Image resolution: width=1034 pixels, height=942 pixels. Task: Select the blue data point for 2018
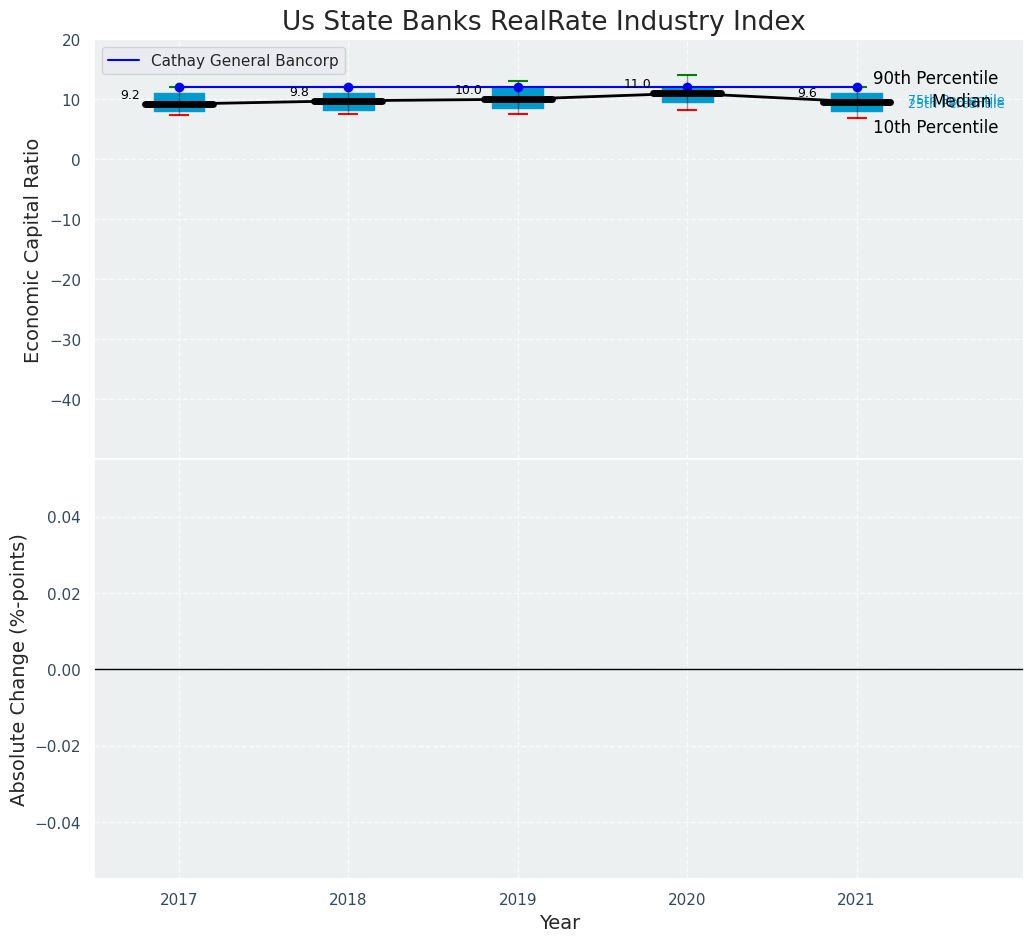[x=348, y=87]
